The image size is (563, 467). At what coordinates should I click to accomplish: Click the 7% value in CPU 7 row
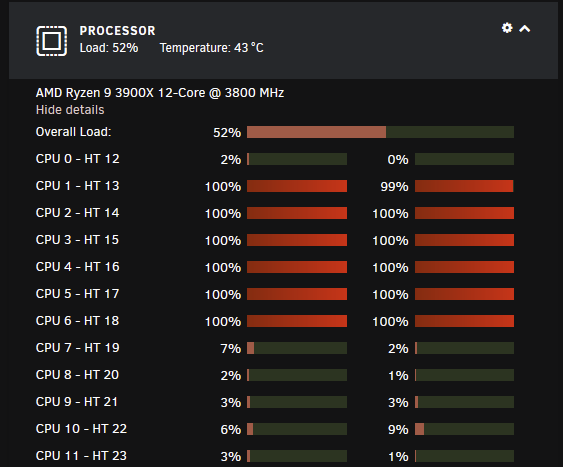click(231, 349)
